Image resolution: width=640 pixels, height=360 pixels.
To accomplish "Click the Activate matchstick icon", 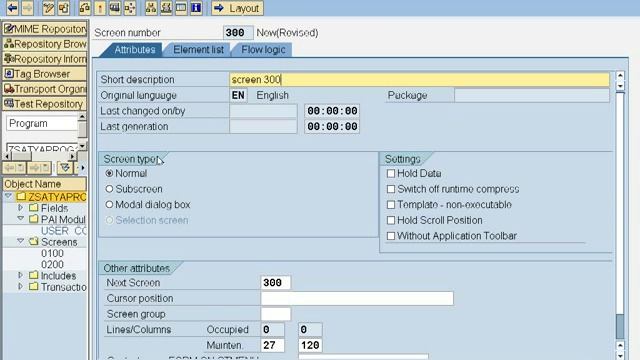I will point(100,8).
